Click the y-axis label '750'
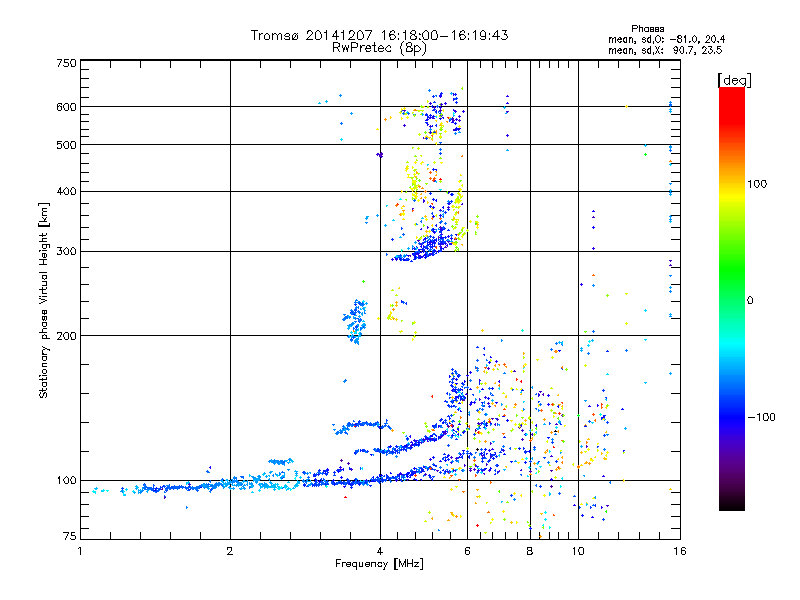 (x=66, y=63)
